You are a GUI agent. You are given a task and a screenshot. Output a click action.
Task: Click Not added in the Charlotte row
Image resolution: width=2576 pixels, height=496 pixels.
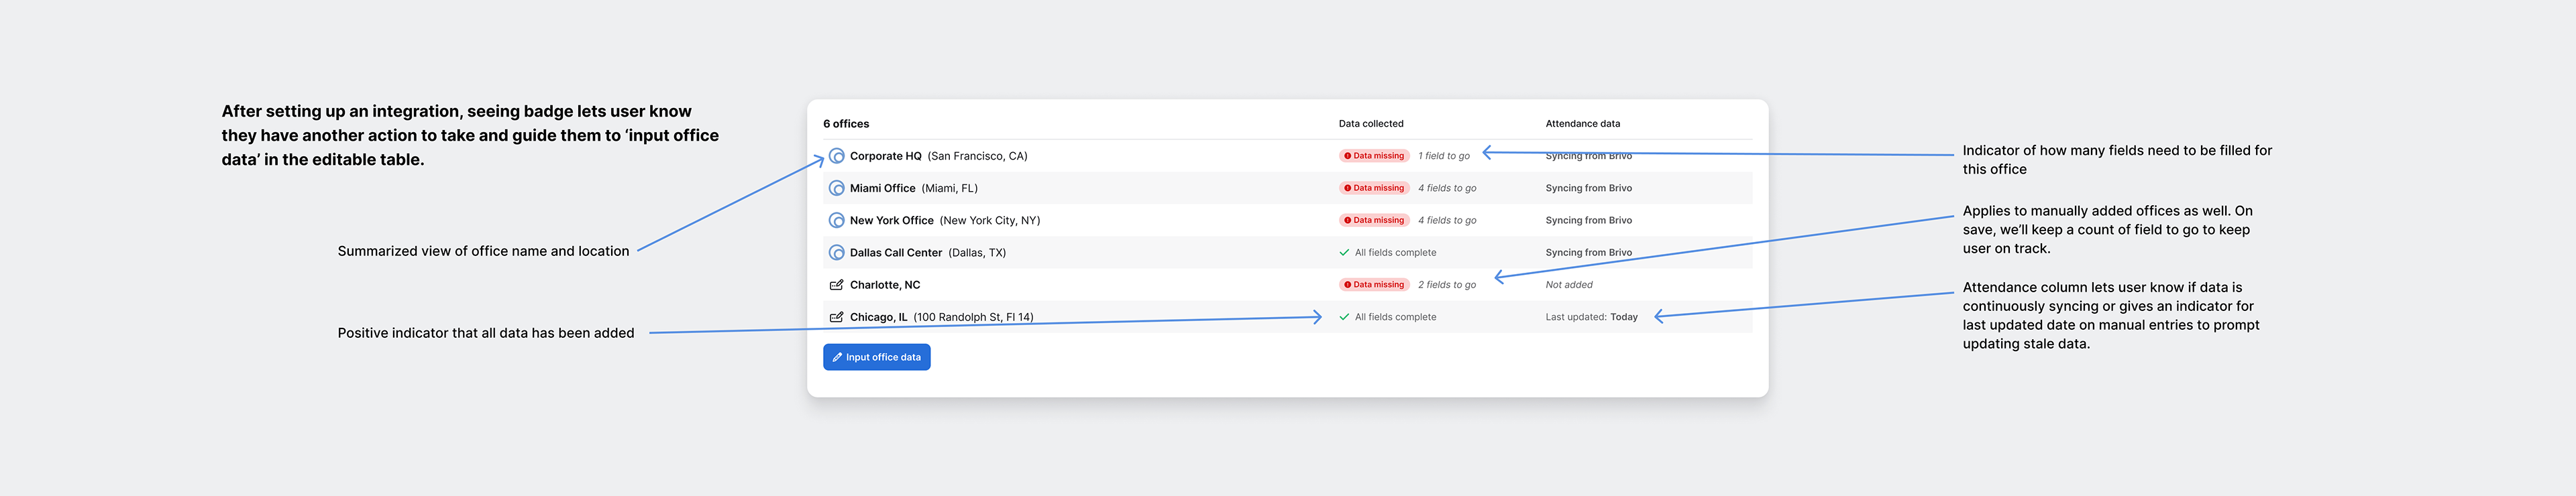pyautogui.click(x=1569, y=285)
